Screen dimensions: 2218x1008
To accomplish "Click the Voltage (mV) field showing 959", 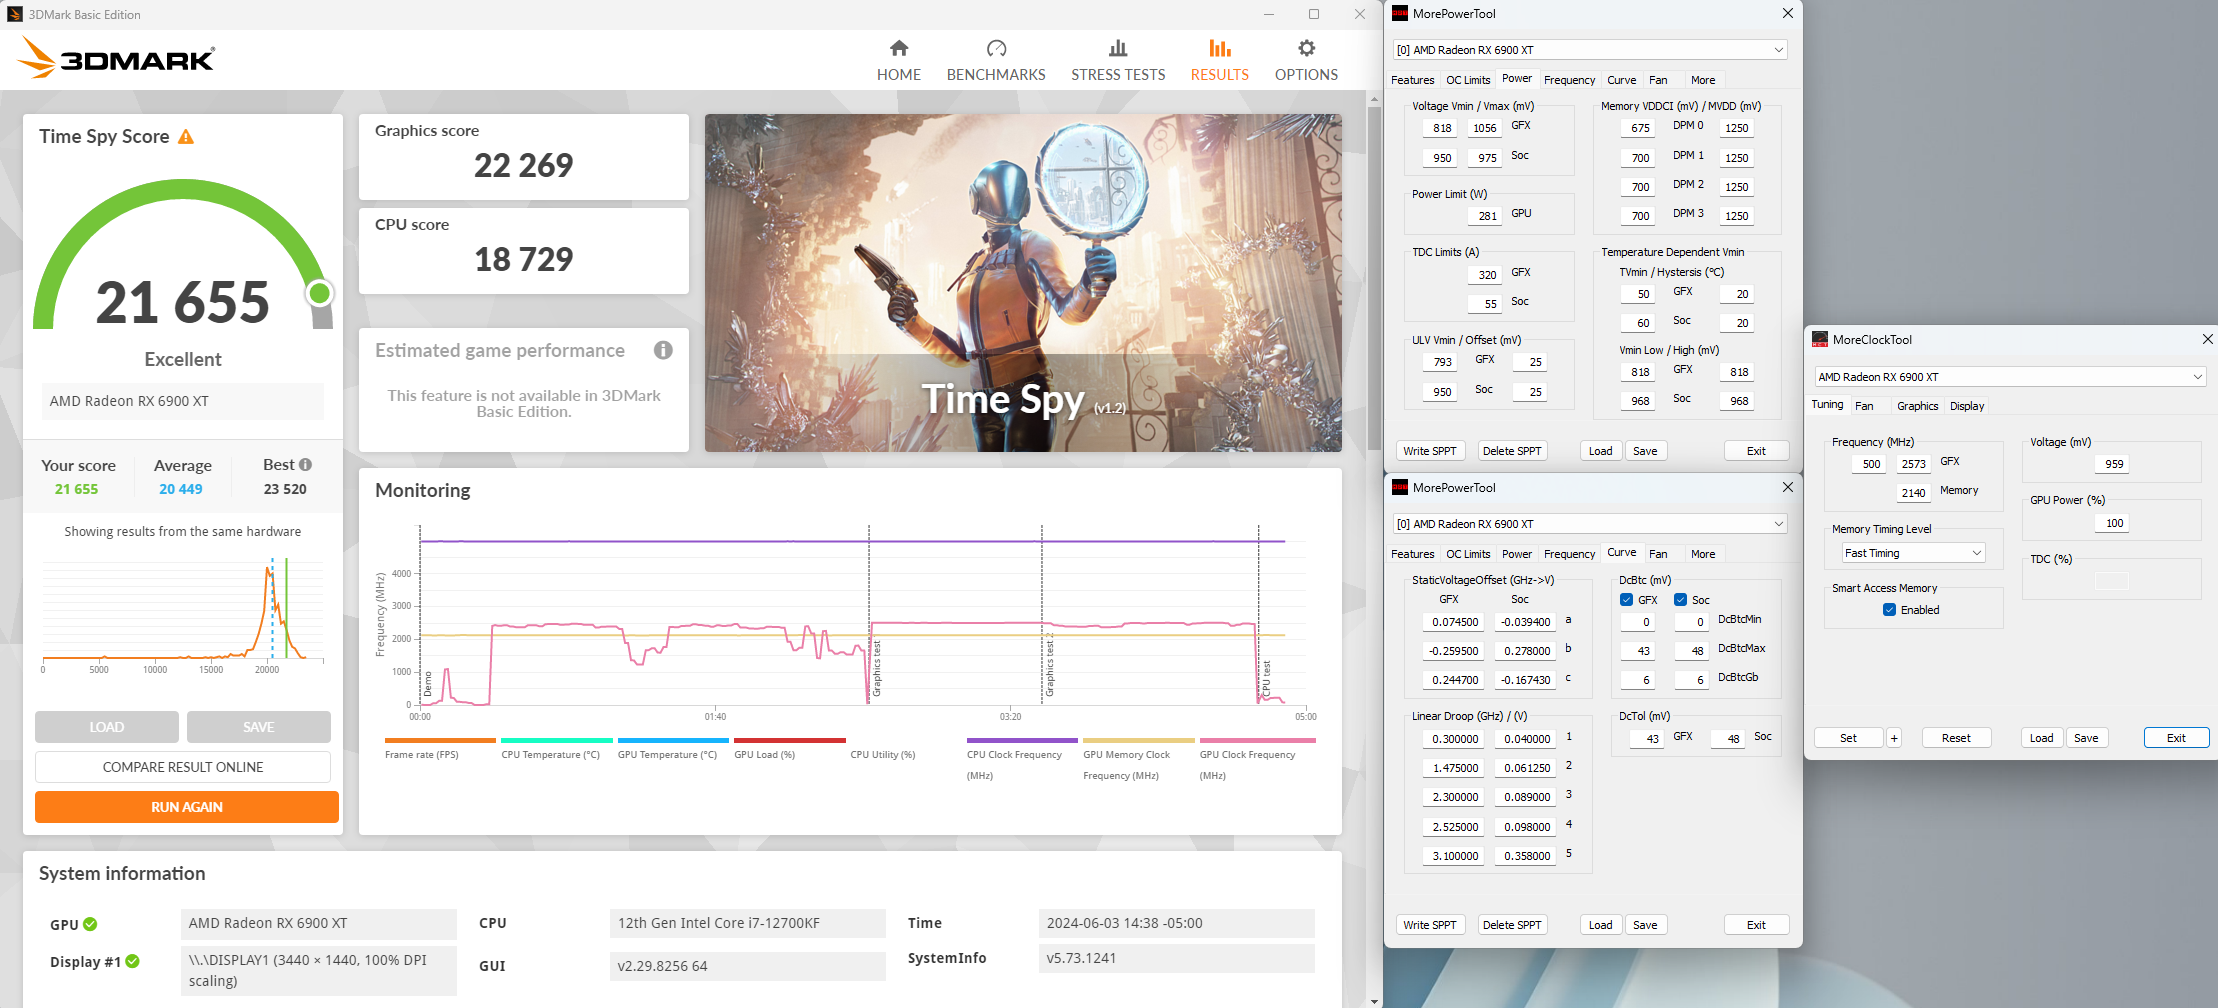I will click(x=2111, y=464).
